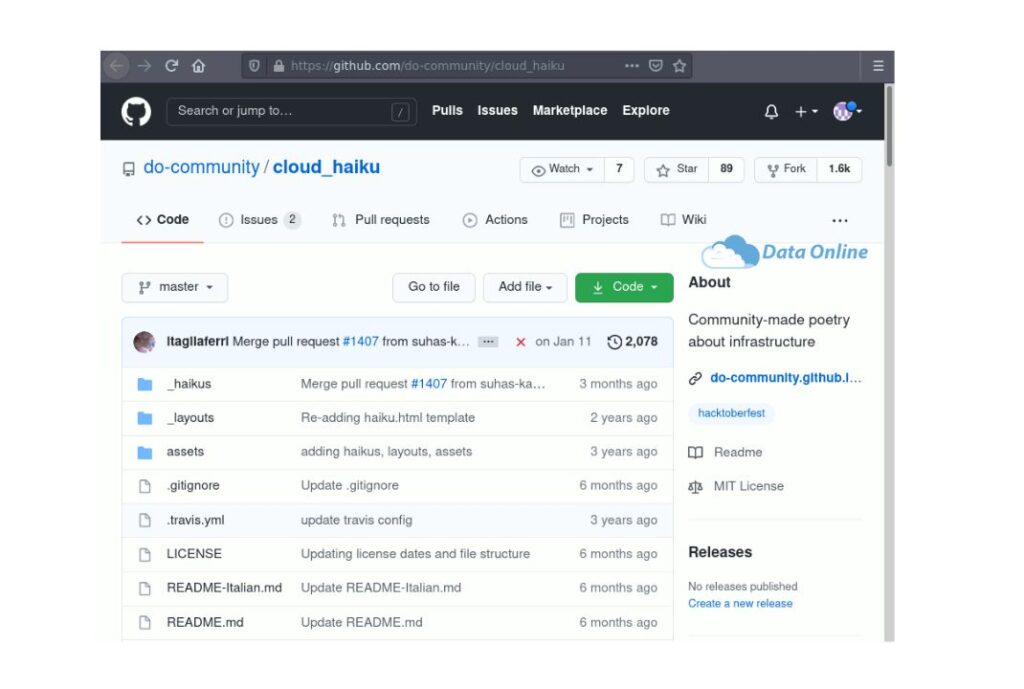Viewport: 1024px width, 689px height.
Task: Click Create a new release link
Action: 740,604
